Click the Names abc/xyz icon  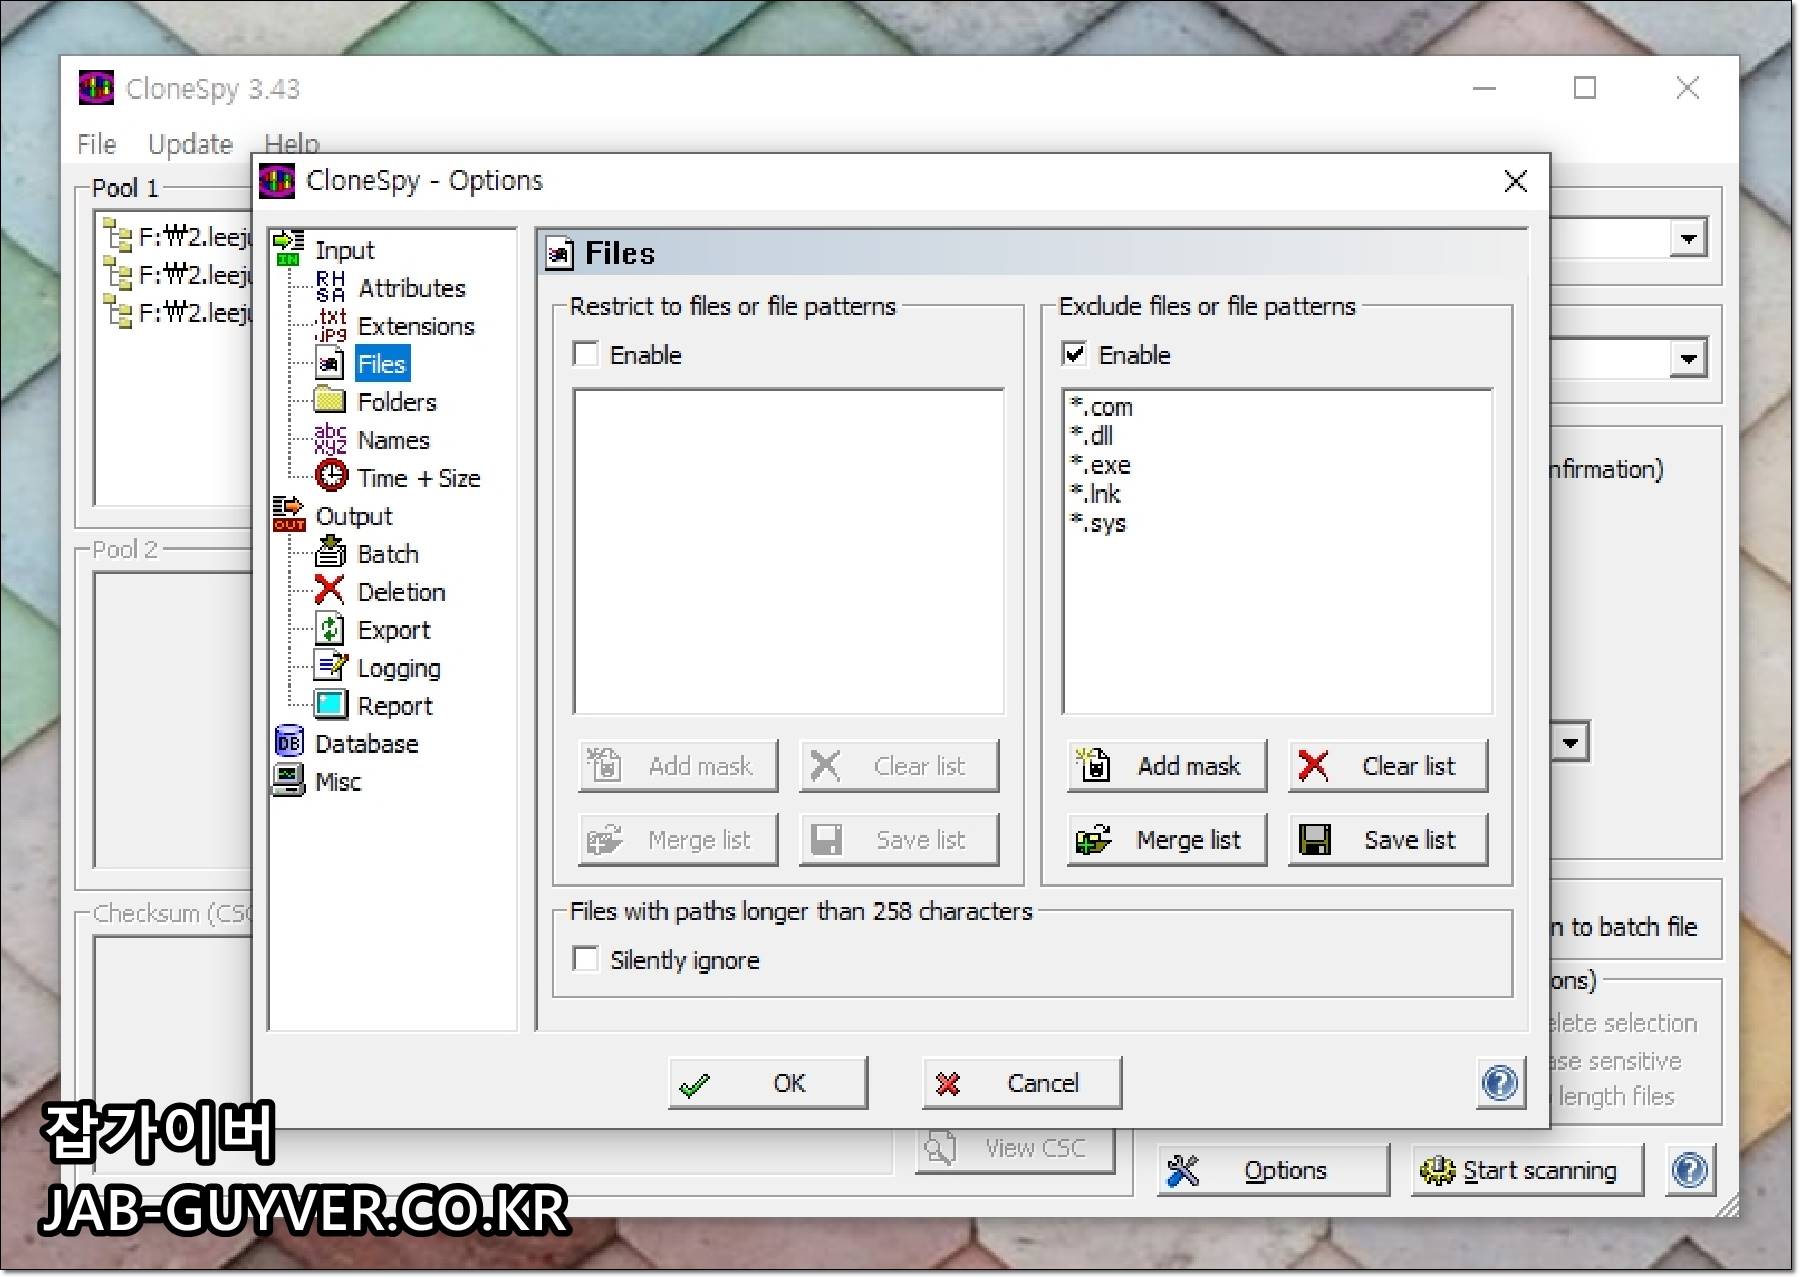click(x=330, y=439)
